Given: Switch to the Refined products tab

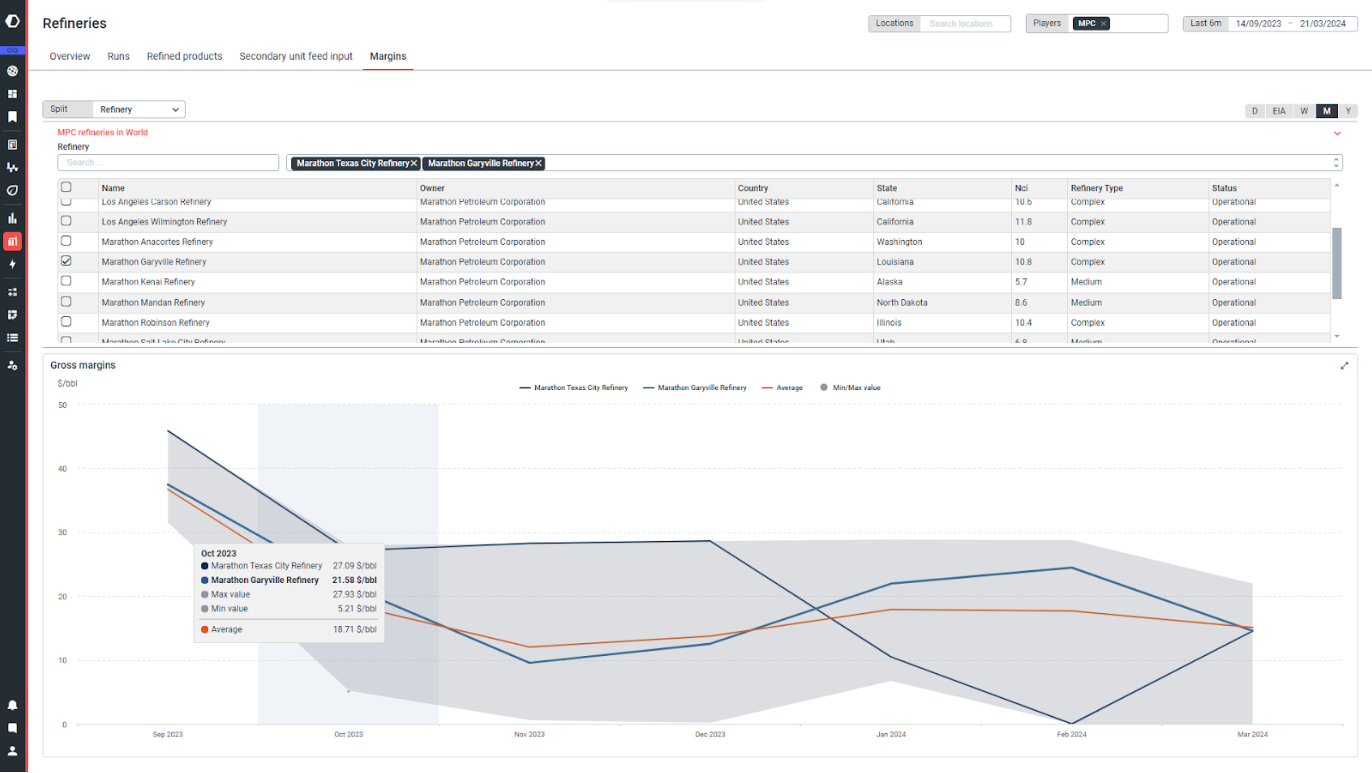Looking at the screenshot, I should [x=184, y=56].
